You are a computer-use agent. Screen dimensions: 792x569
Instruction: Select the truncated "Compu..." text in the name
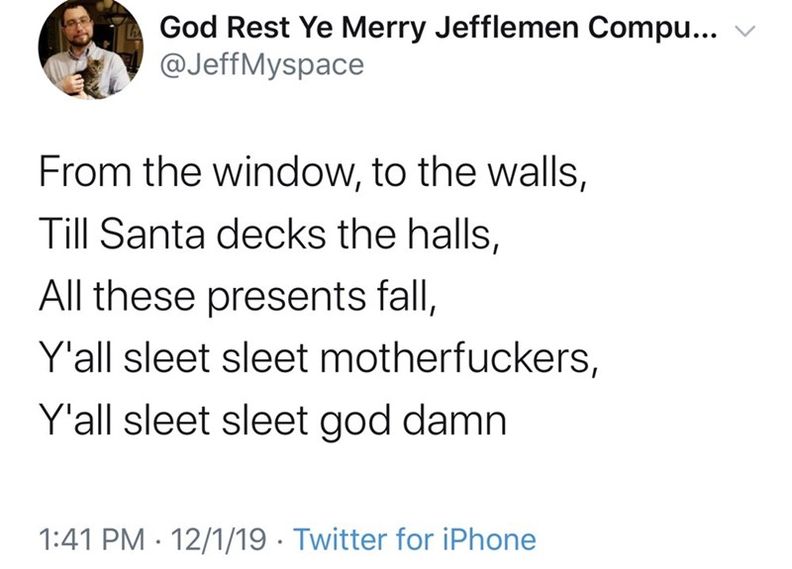[x=653, y=28]
